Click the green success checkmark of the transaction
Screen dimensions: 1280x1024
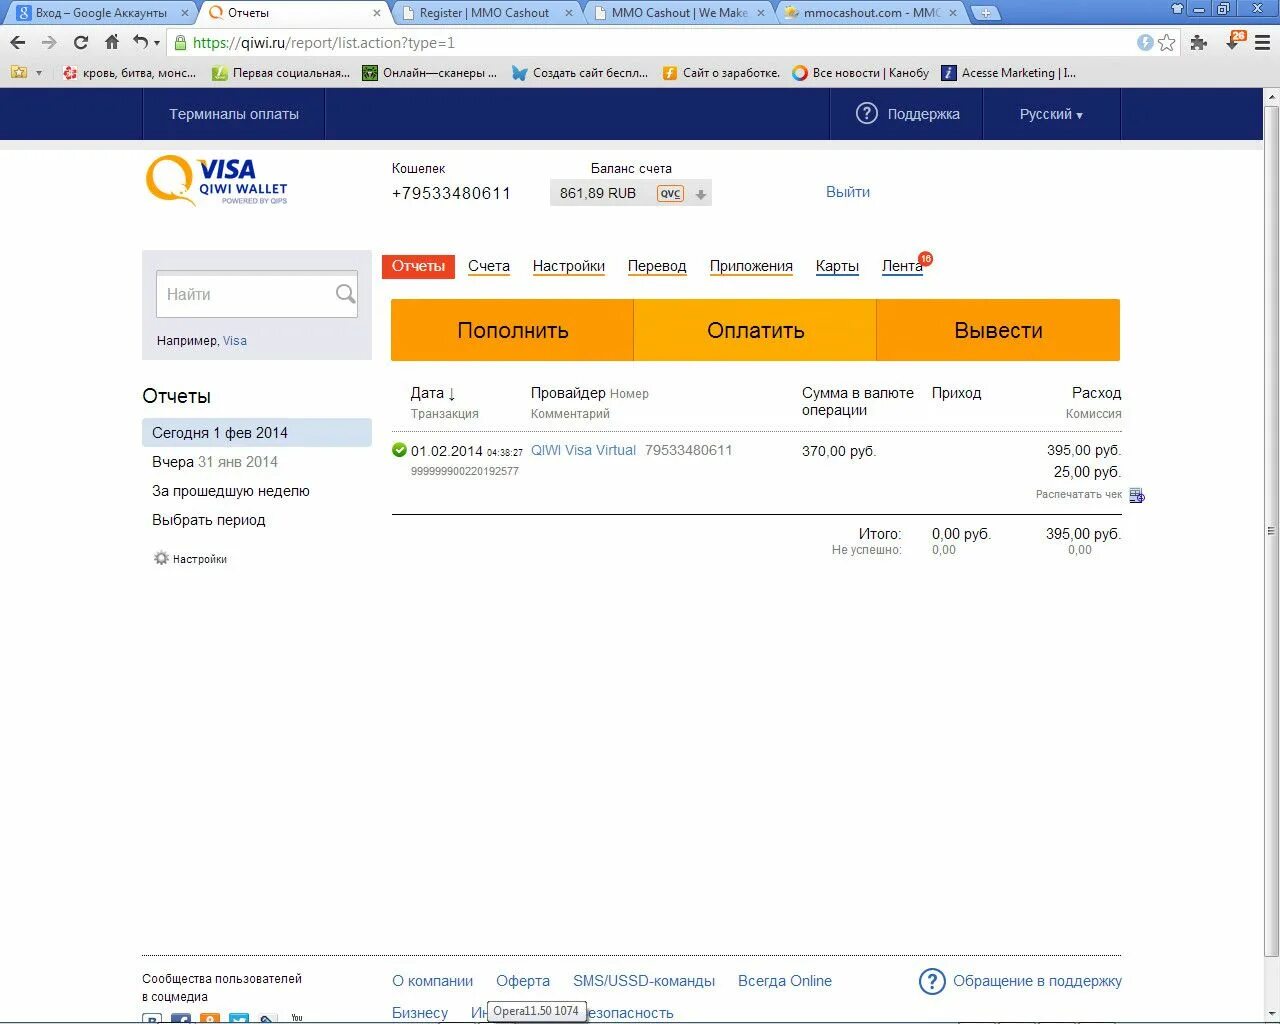(400, 450)
